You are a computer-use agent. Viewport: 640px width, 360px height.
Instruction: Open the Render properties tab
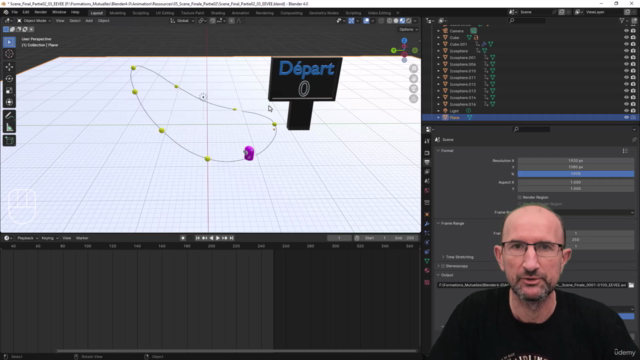427,153
